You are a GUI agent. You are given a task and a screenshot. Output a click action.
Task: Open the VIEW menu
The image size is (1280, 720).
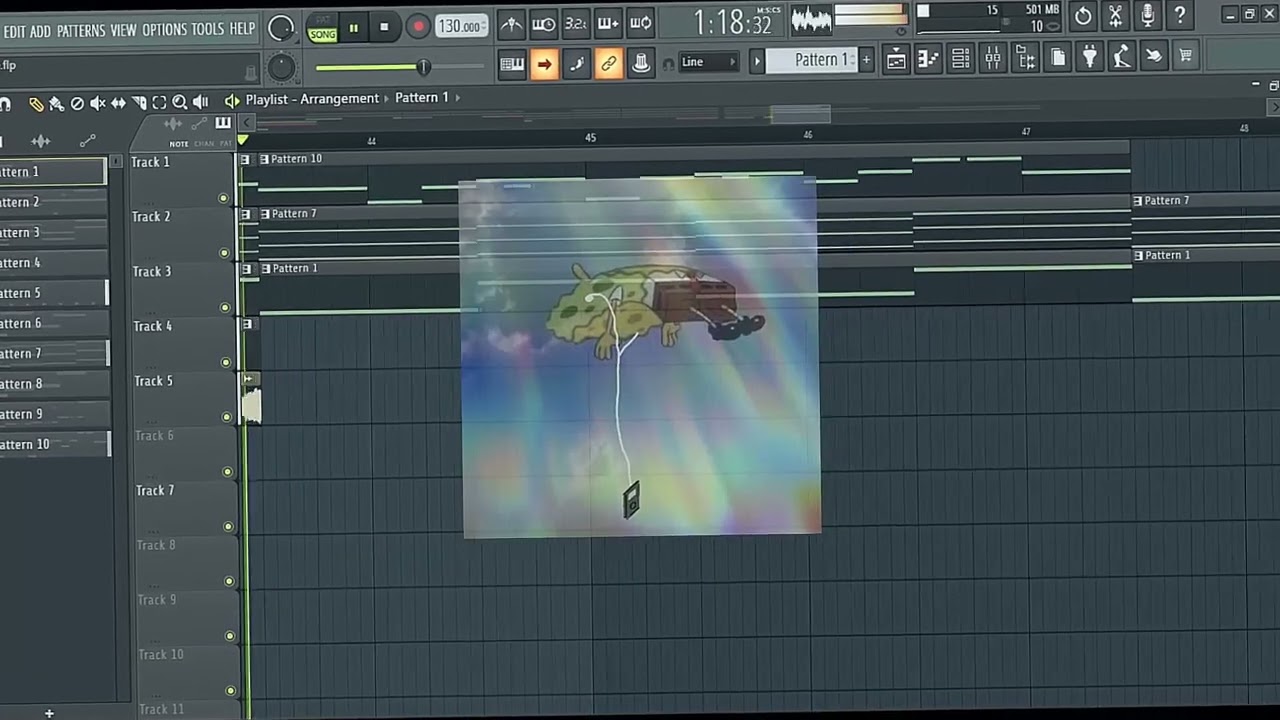124,31
